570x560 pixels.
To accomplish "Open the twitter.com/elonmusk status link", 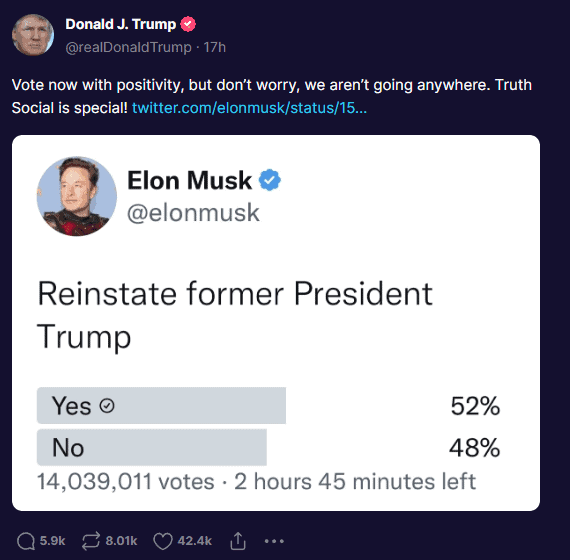I will click(249, 108).
